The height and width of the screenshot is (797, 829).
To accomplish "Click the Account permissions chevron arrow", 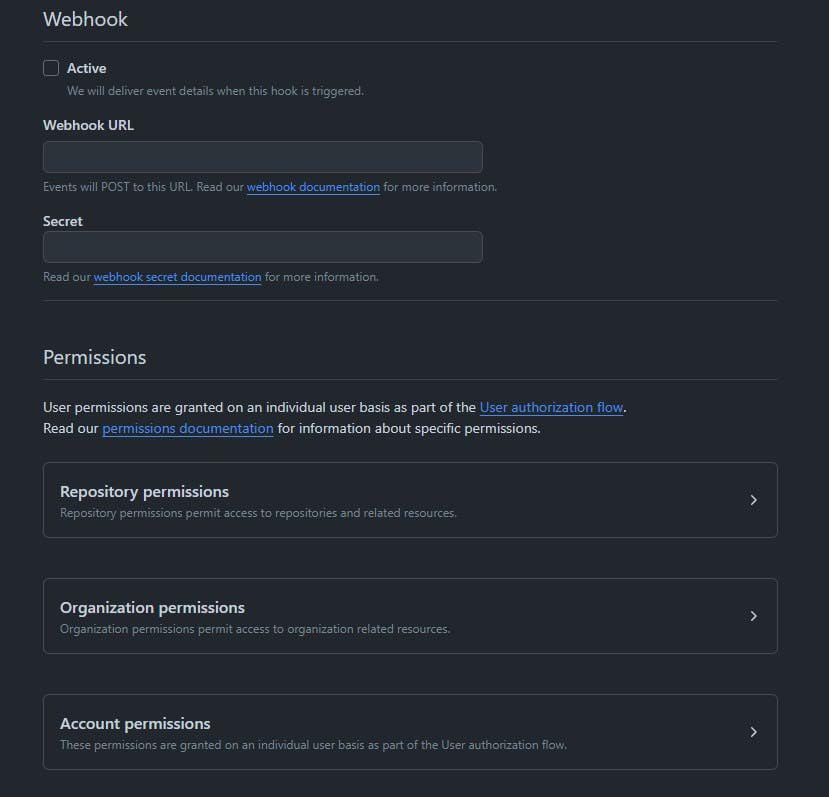I will point(754,732).
